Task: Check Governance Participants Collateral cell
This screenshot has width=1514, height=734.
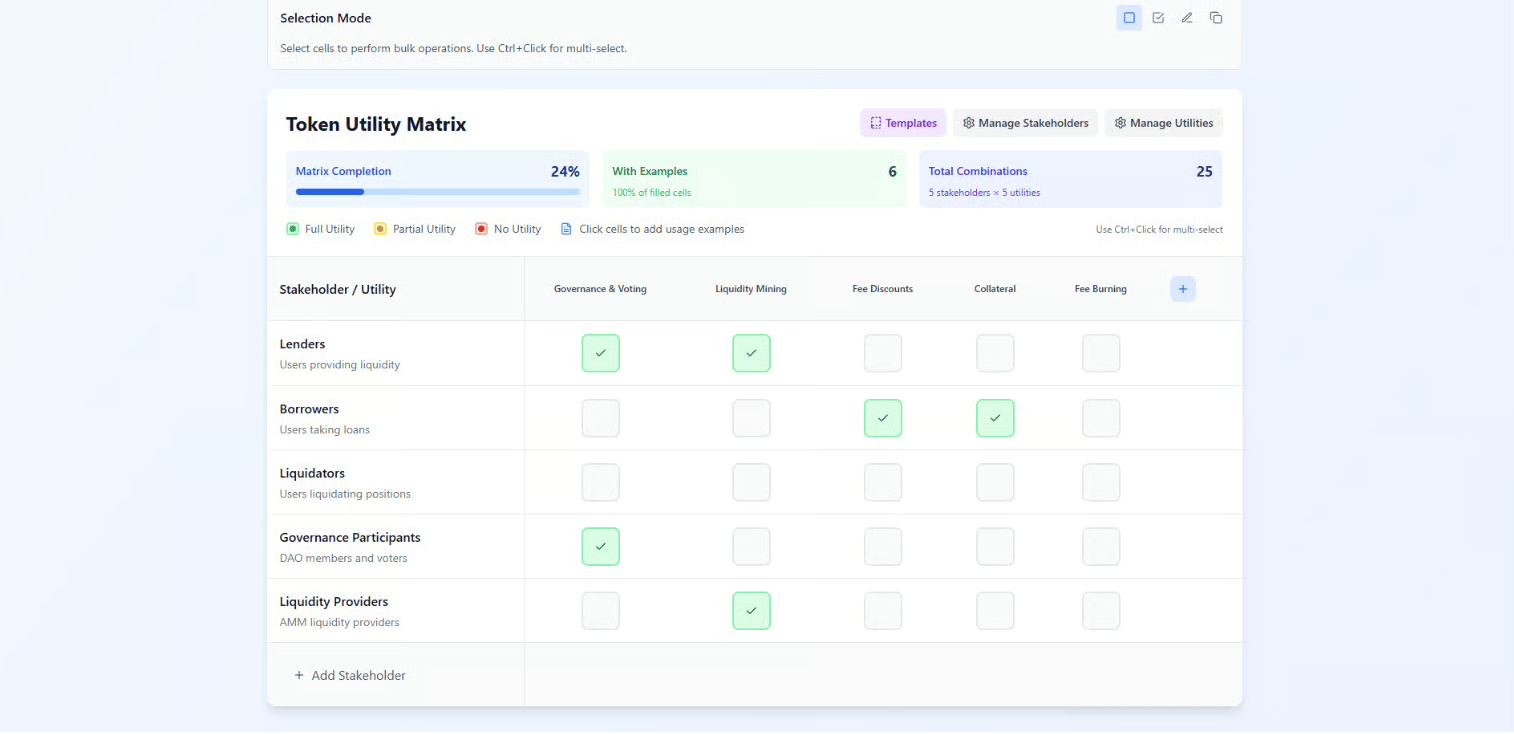Action: [x=995, y=546]
